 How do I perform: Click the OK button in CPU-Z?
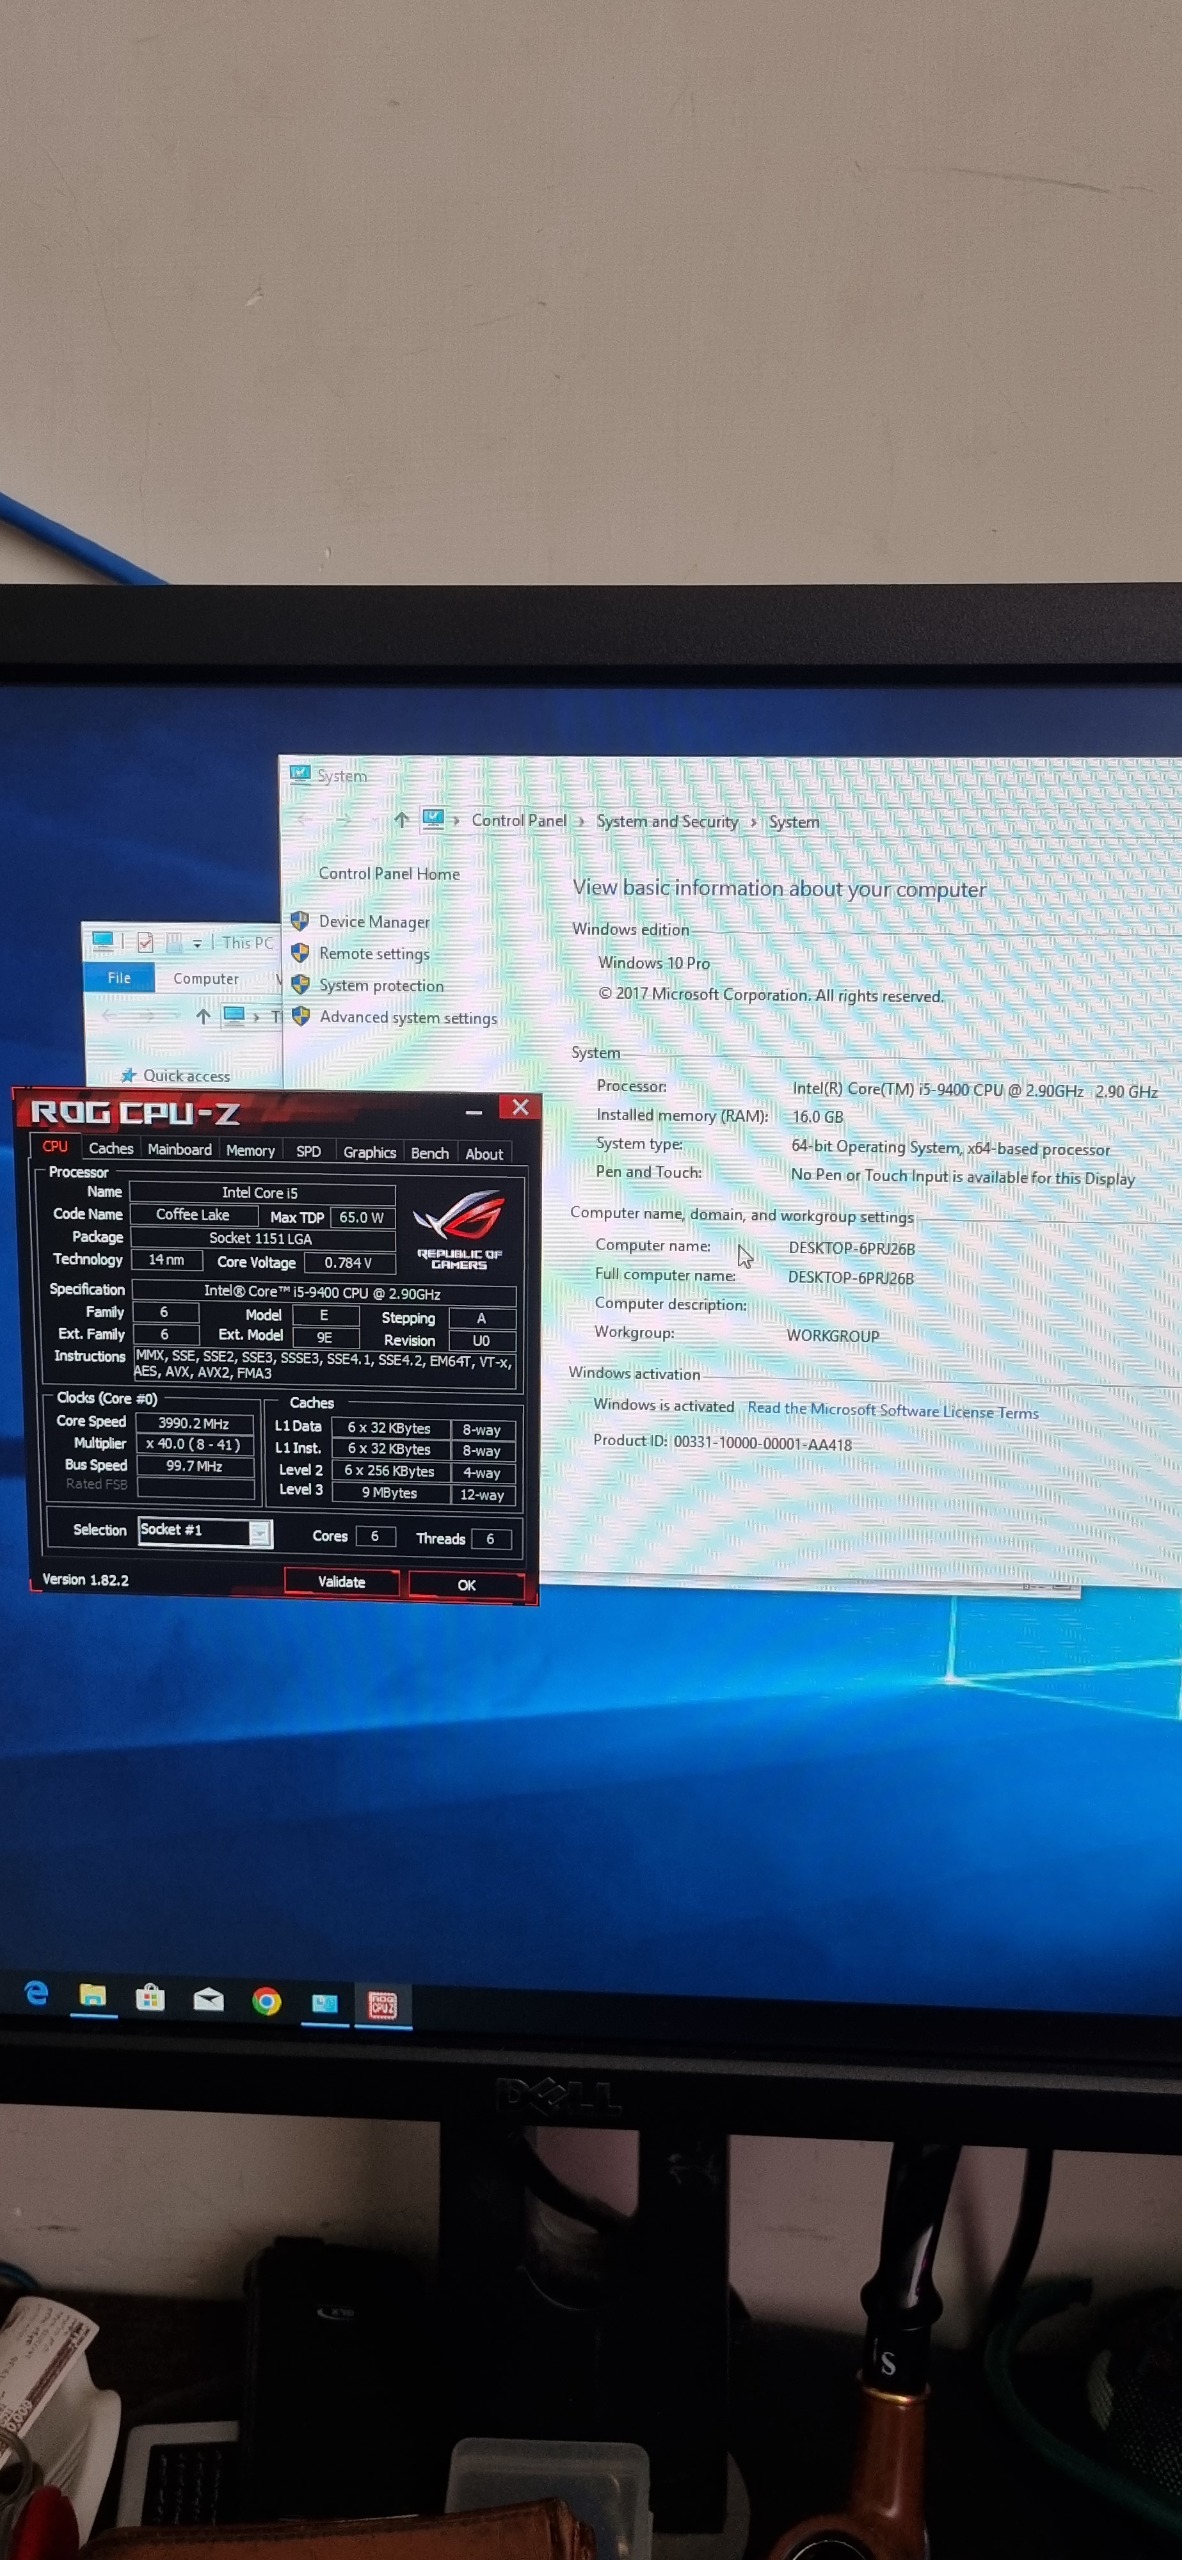coord(466,1585)
